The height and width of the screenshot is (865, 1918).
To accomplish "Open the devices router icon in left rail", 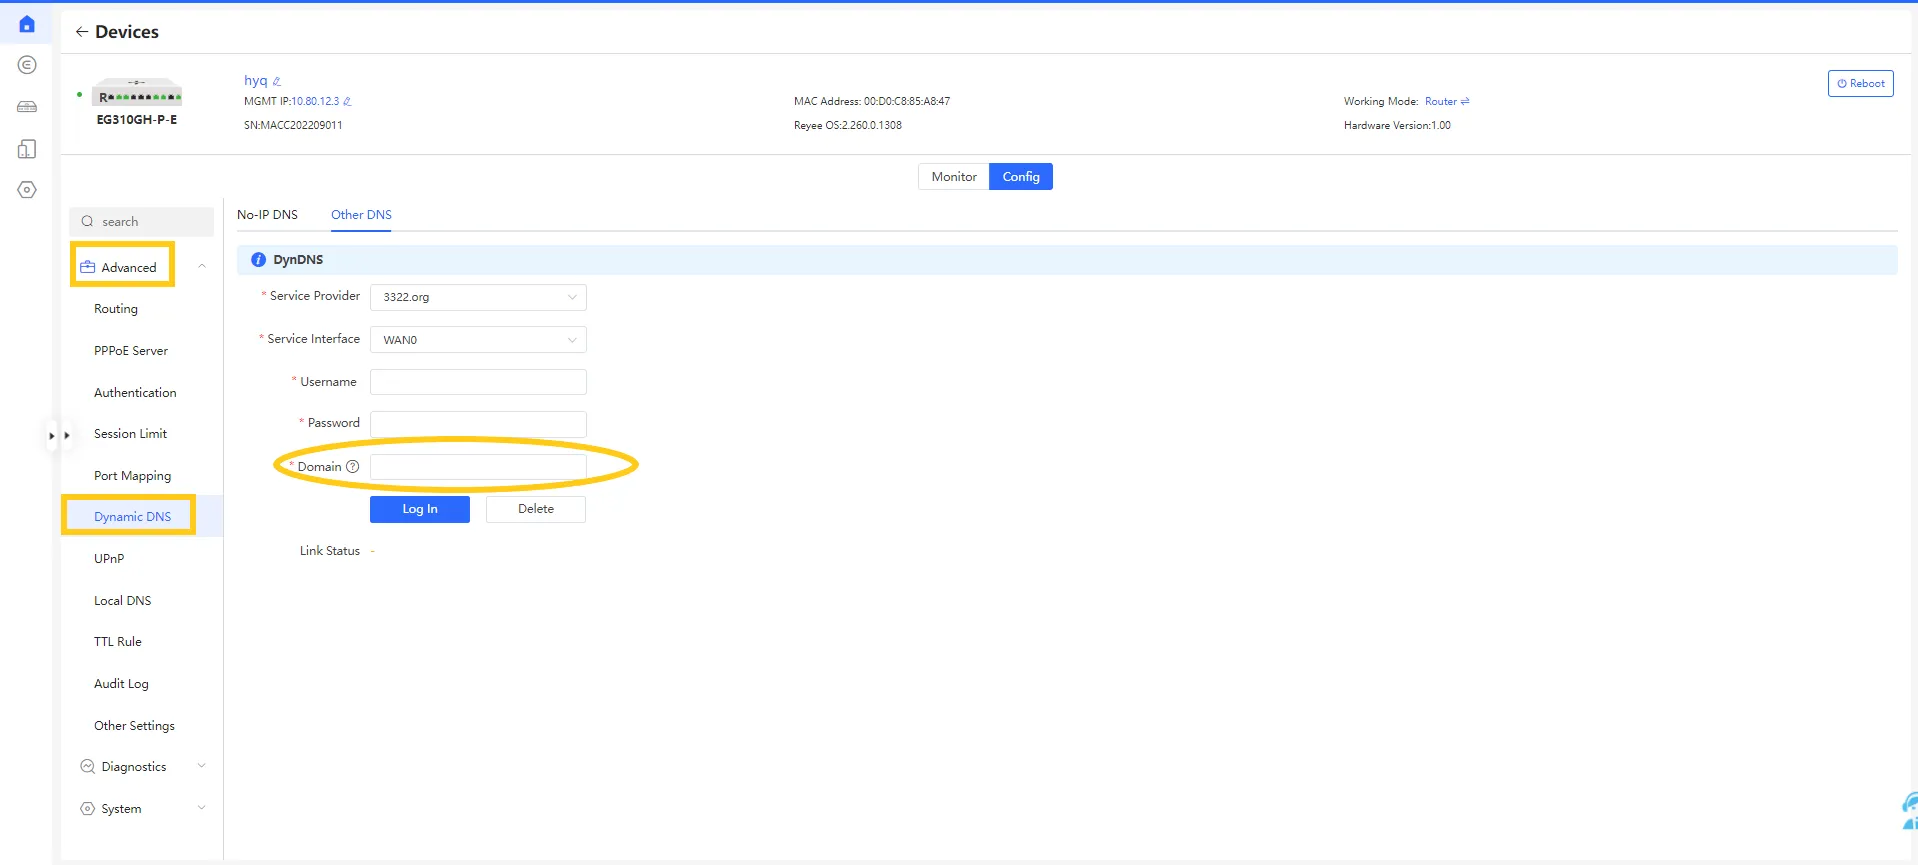I will coord(27,107).
